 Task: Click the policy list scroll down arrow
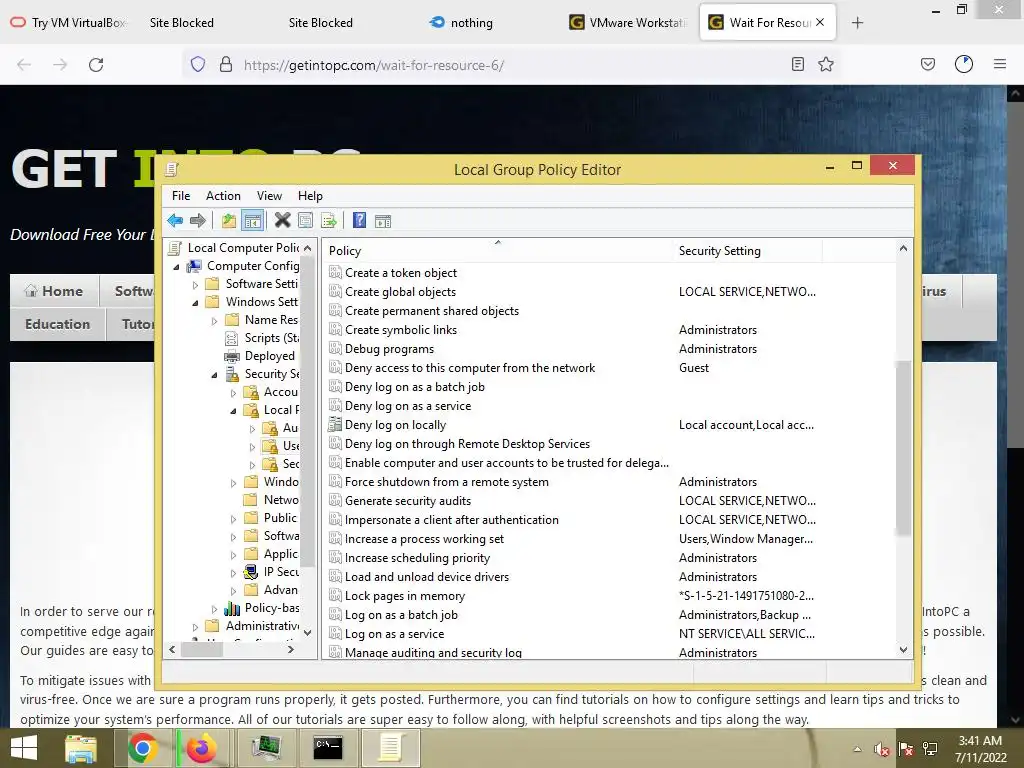coord(903,650)
